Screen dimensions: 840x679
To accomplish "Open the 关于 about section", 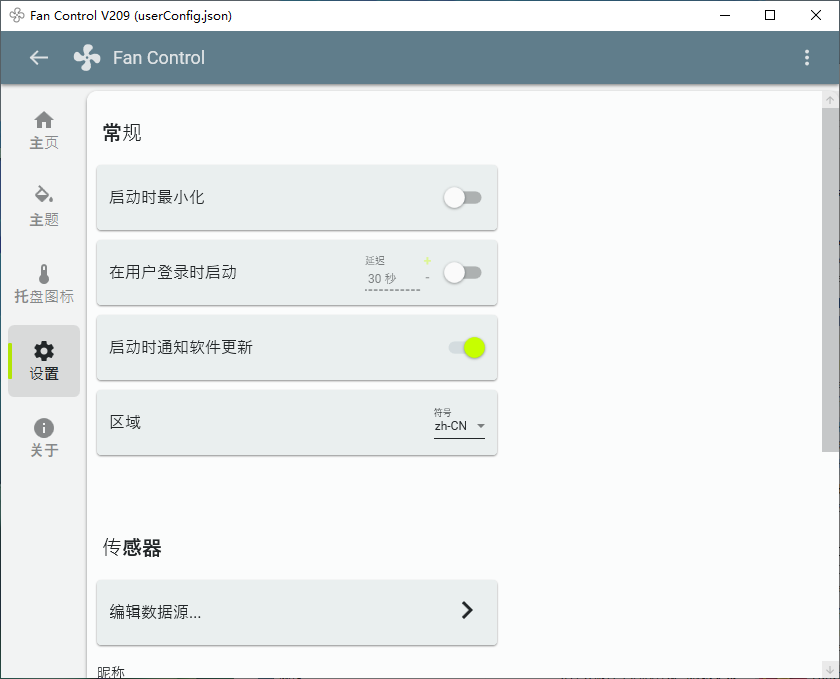I will 44,437.
